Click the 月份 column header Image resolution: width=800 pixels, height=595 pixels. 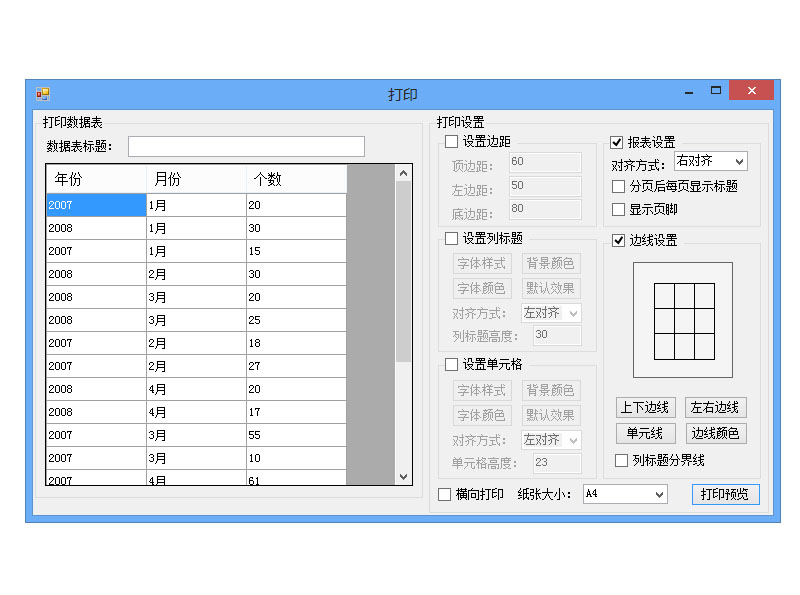(x=196, y=179)
